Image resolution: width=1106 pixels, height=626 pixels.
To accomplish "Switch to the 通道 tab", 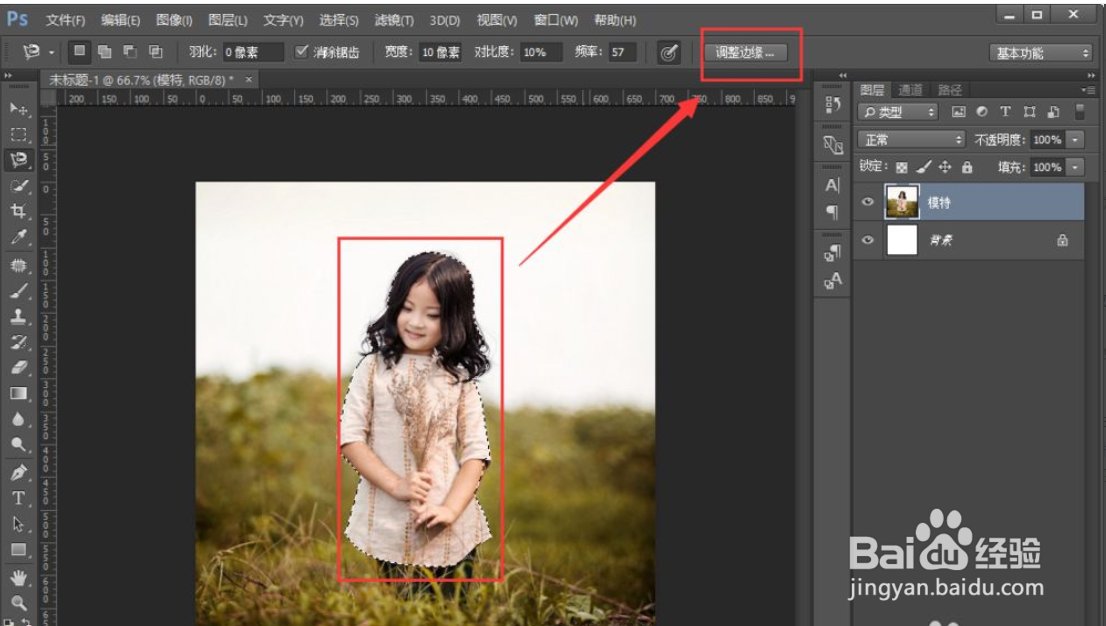I will coord(911,90).
